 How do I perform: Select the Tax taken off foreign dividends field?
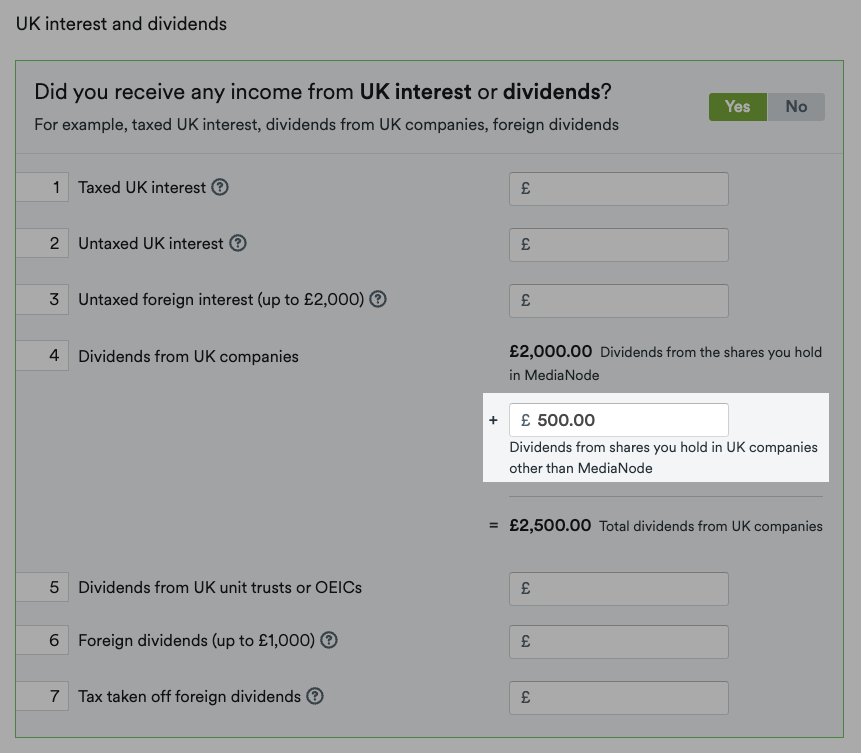[x=618, y=698]
